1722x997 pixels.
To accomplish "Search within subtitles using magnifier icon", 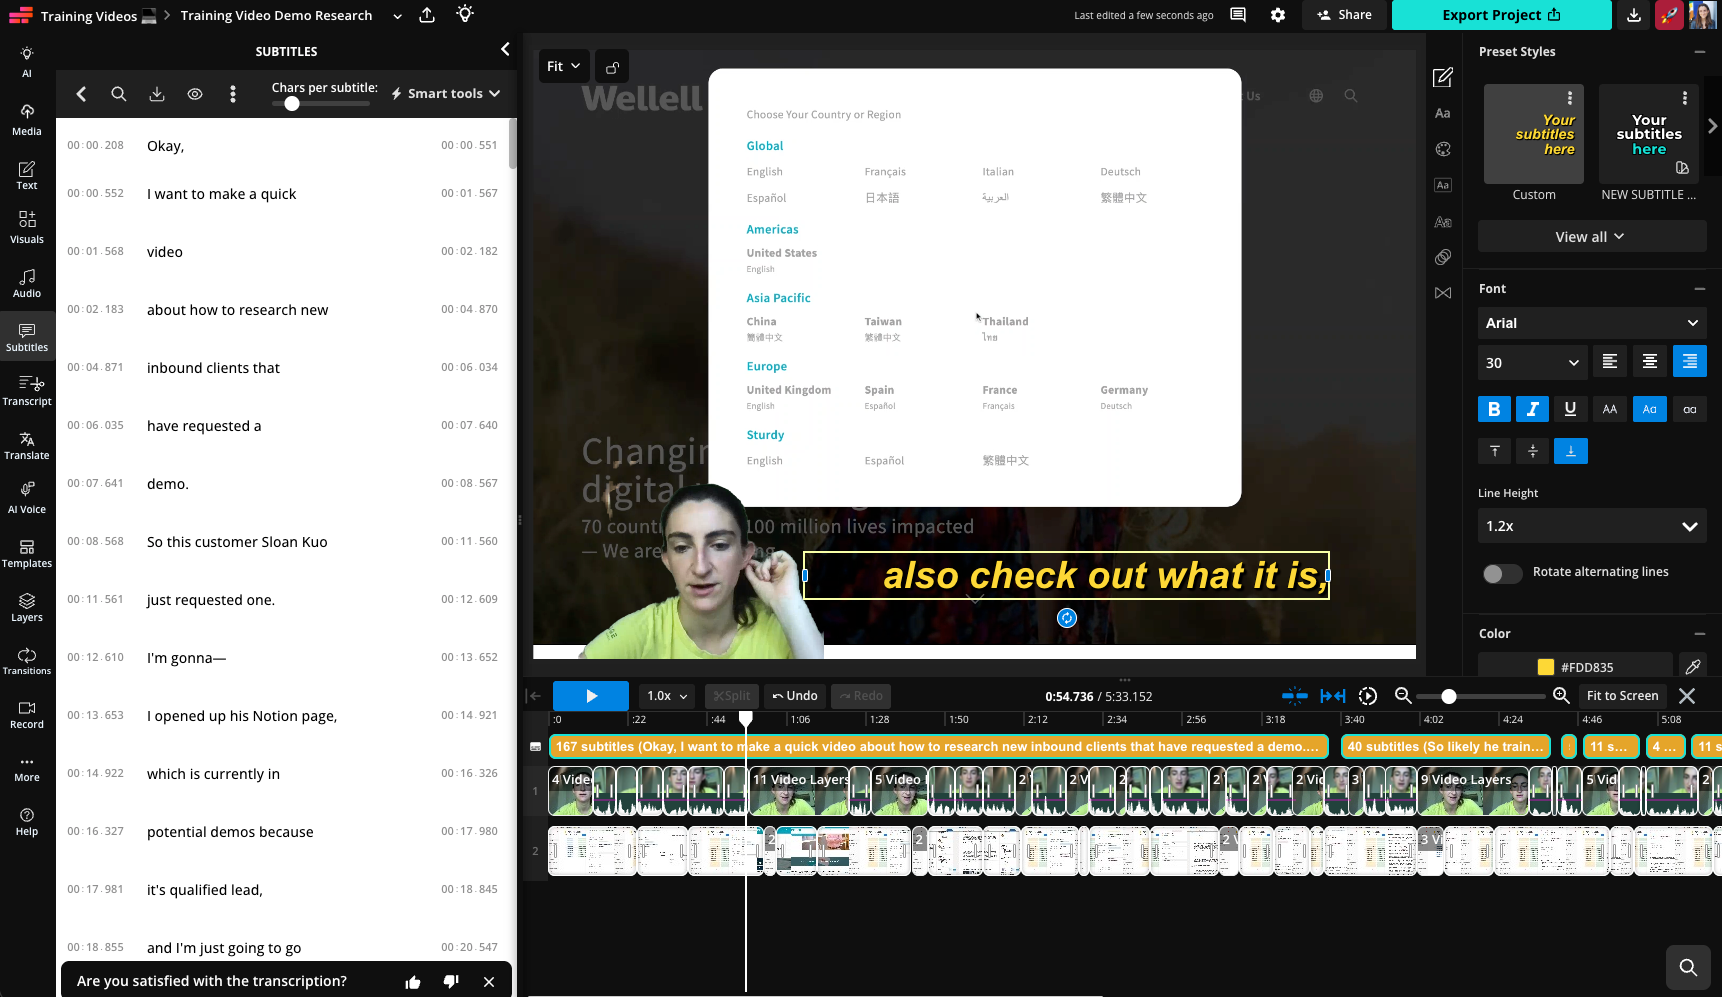I will (x=118, y=94).
